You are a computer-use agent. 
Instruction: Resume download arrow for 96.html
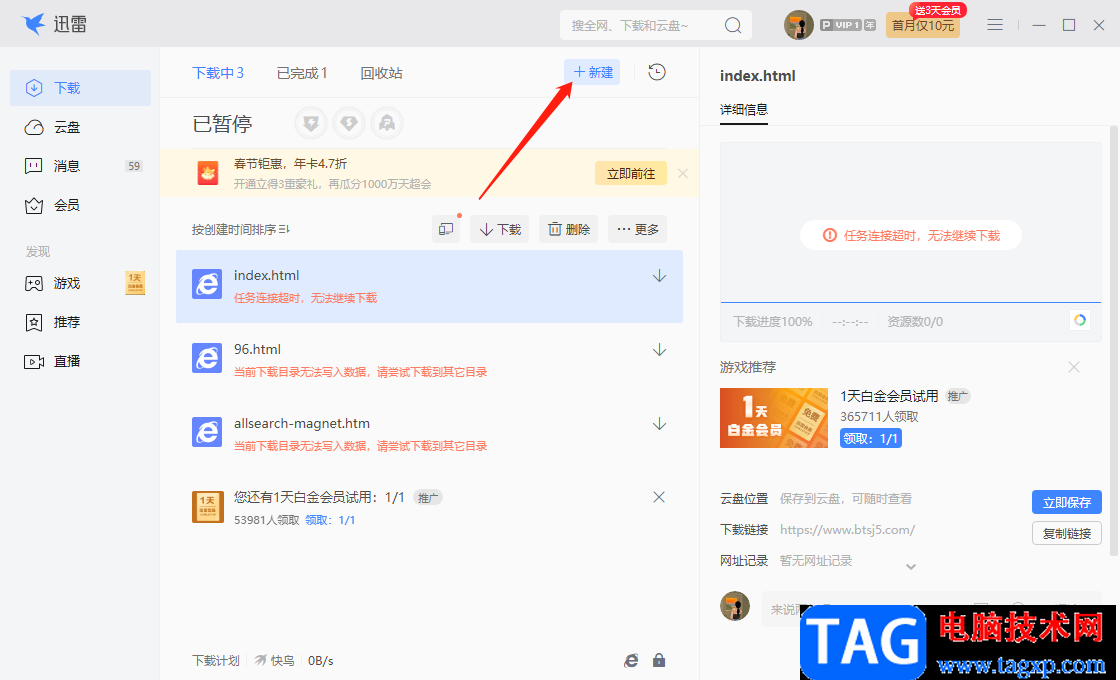tap(659, 350)
